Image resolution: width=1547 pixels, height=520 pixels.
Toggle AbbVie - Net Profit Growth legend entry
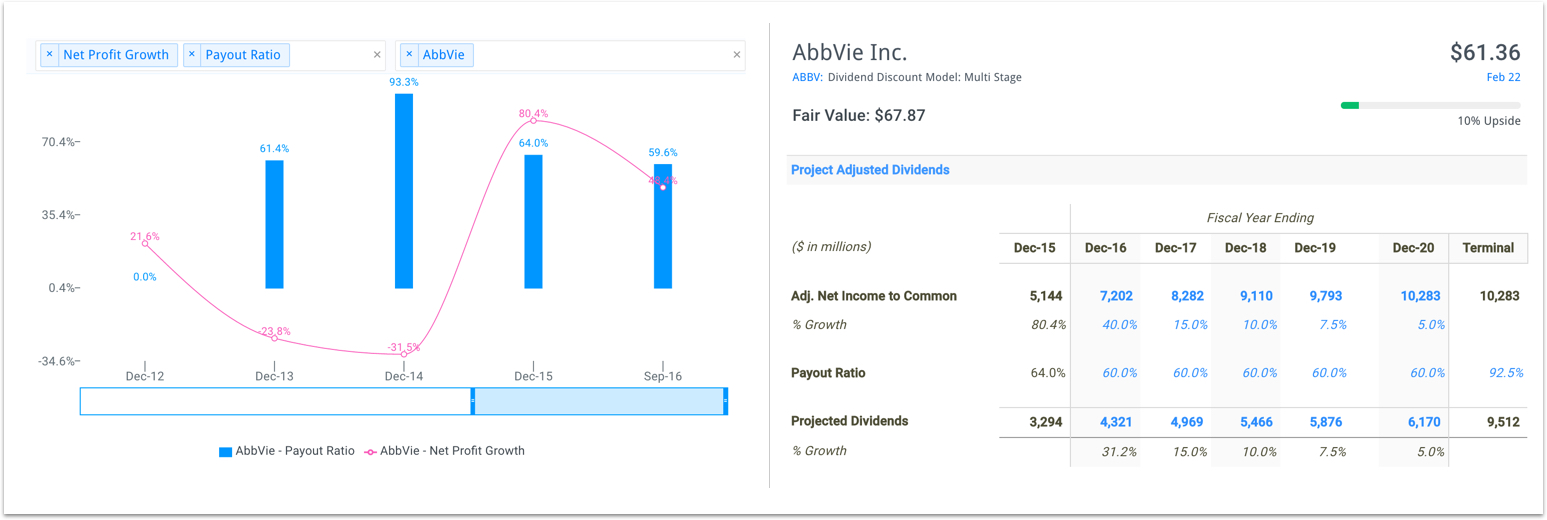pyautogui.click(x=444, y=451)
